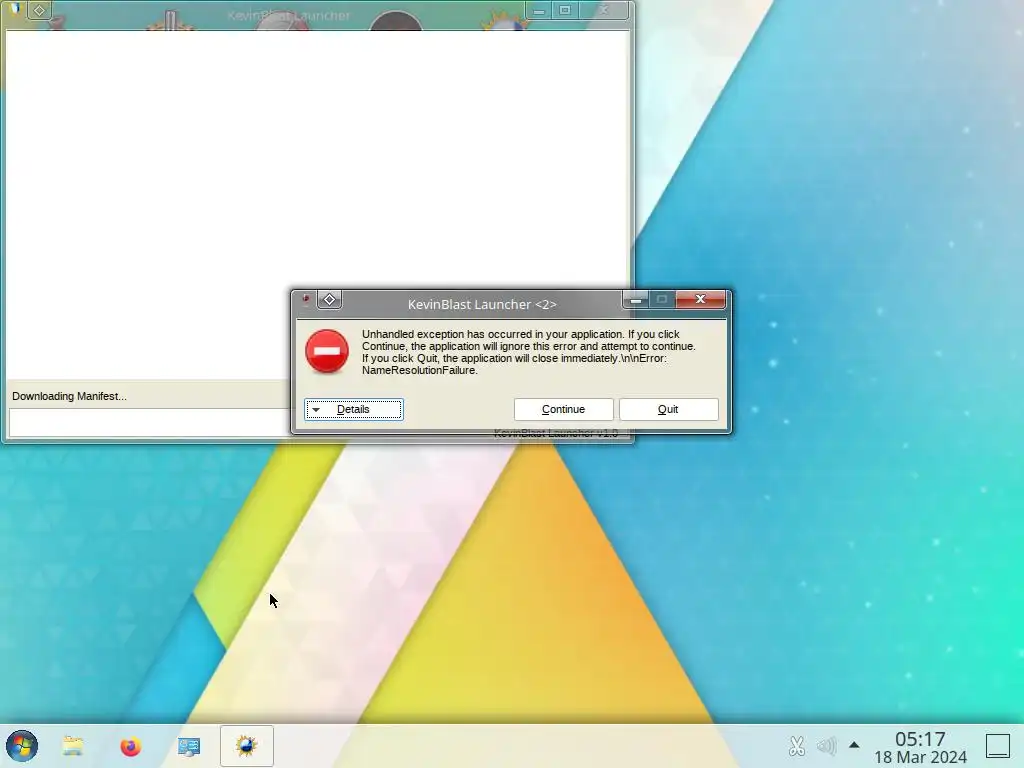Open system settings icon on taskbar
This screenshot has width=1024, height=768.
(189, 746)
